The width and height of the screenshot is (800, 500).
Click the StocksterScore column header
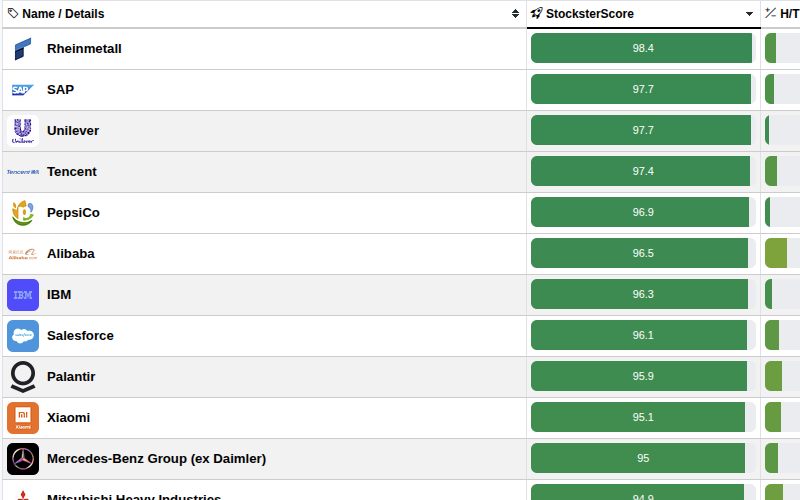643,14
